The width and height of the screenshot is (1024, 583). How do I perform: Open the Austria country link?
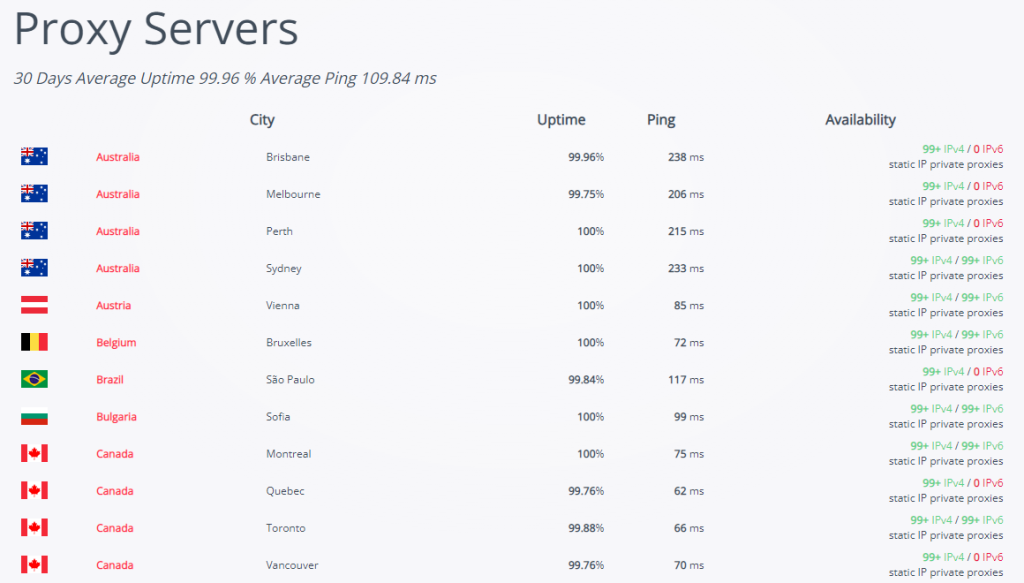point(113,305)
